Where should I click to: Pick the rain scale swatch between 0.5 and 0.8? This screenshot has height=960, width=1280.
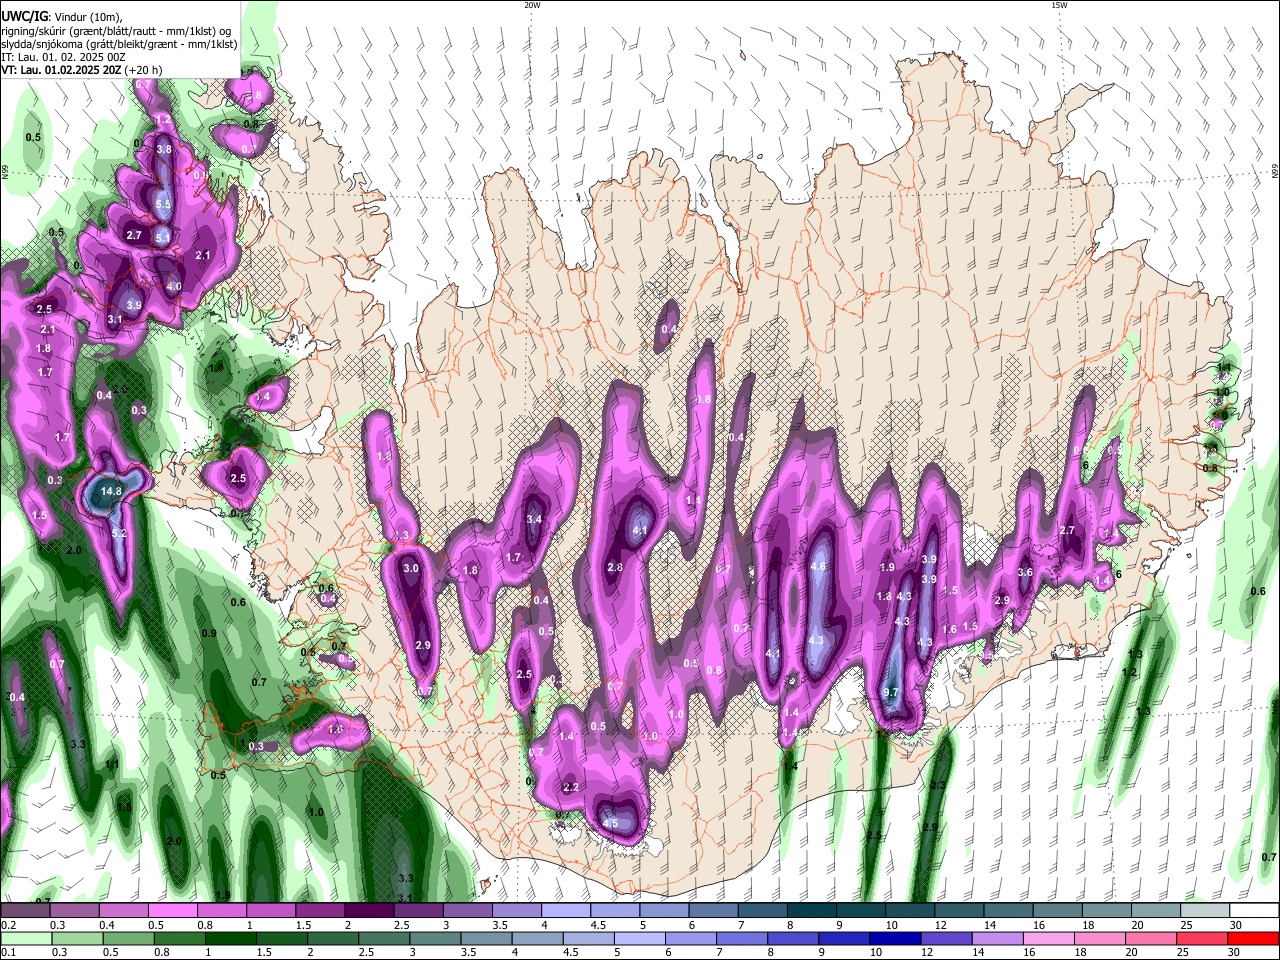[130, 938]
